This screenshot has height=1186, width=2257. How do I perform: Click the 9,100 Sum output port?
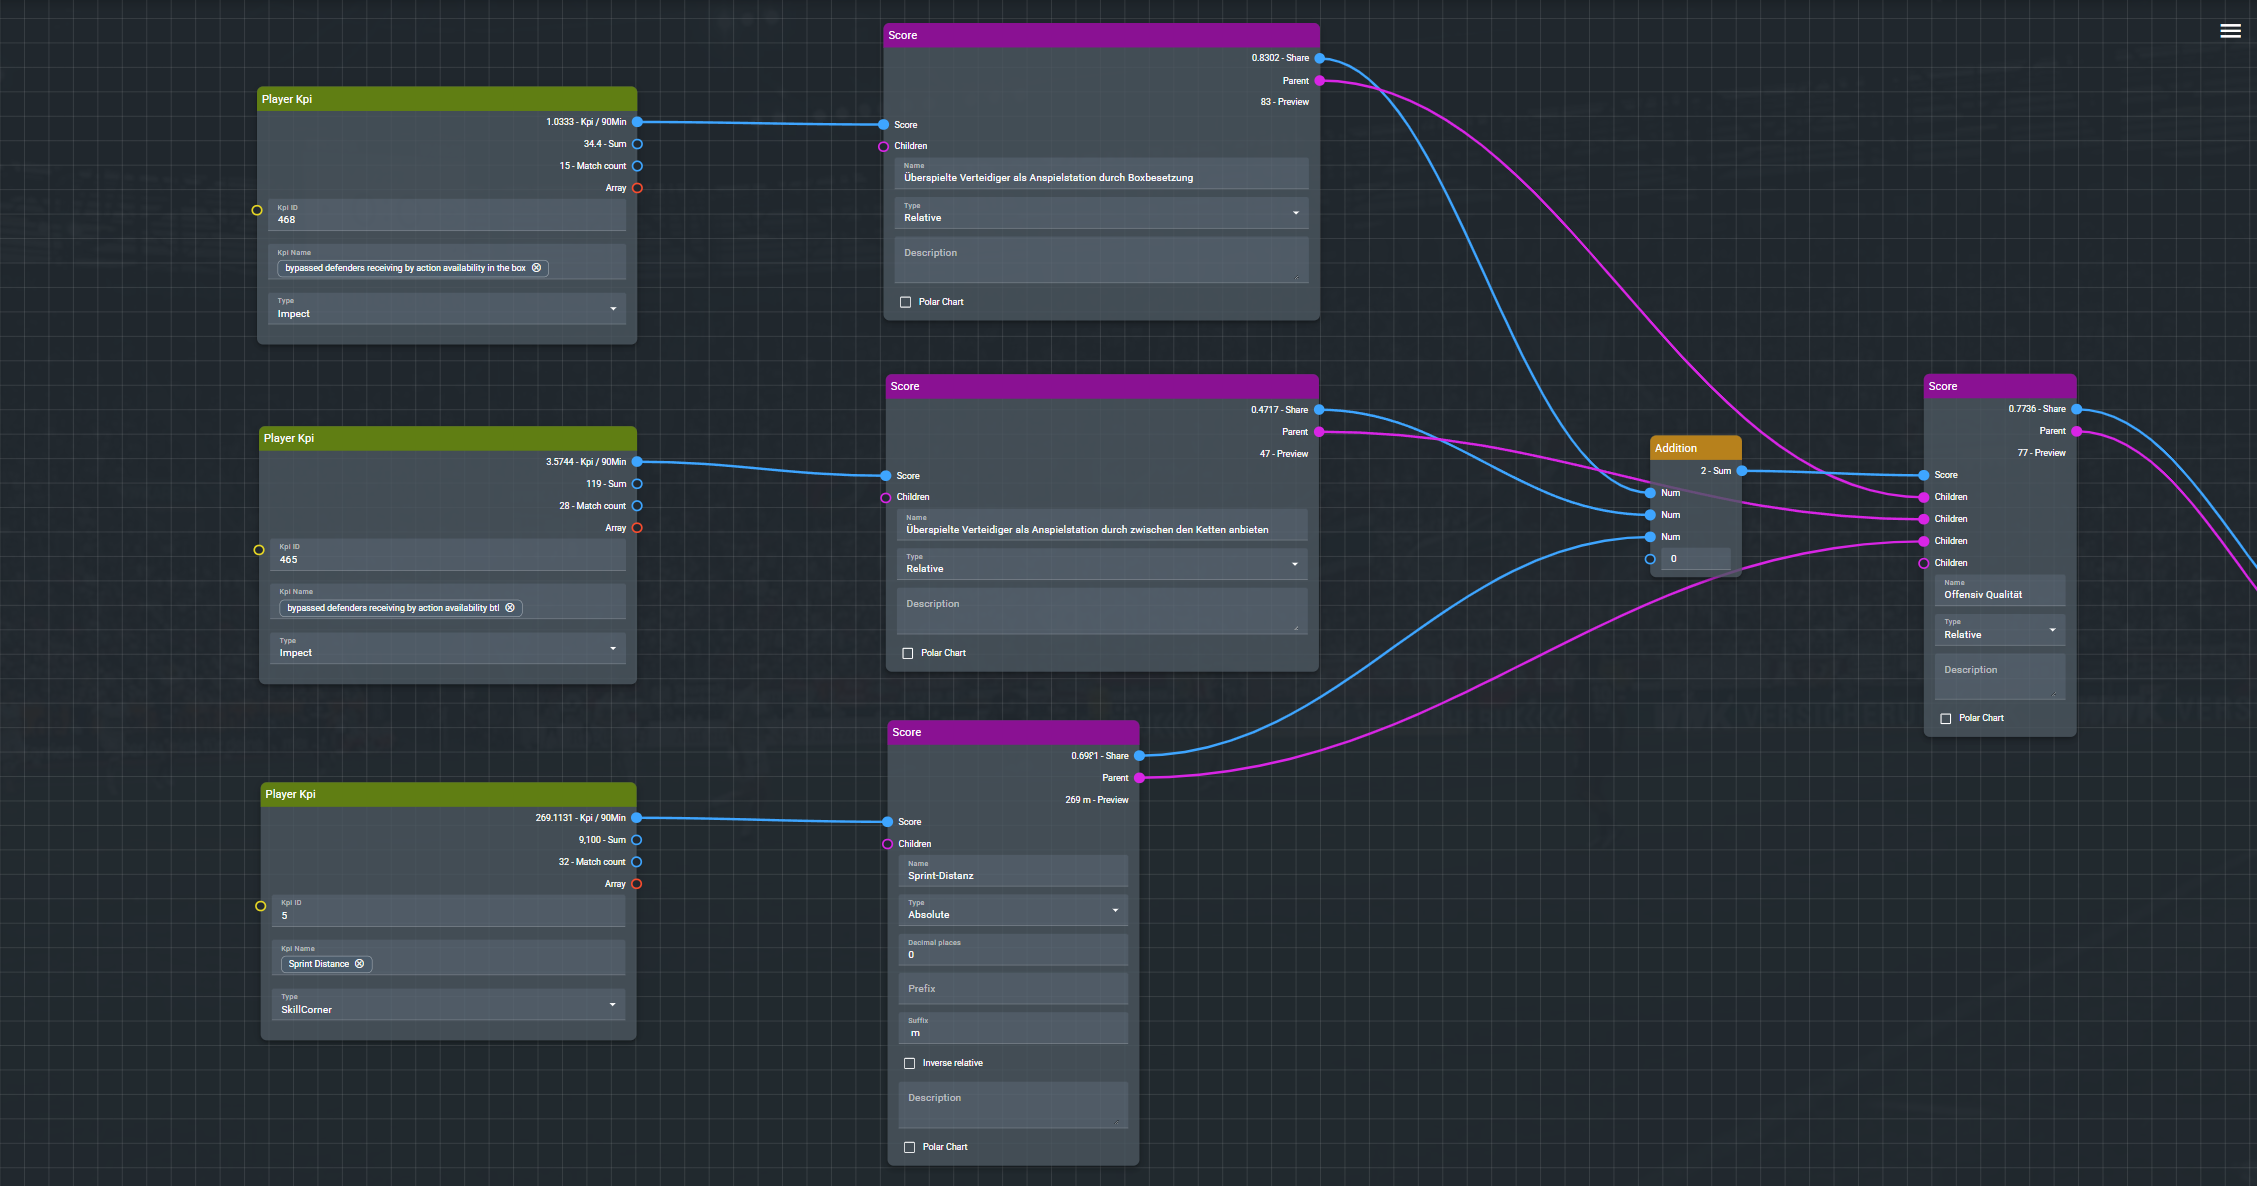(x=636, y=840)
